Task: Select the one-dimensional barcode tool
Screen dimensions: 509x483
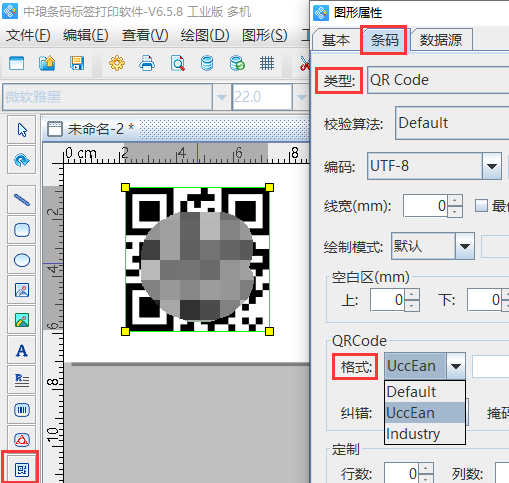Action: click(x=22, y=410)
